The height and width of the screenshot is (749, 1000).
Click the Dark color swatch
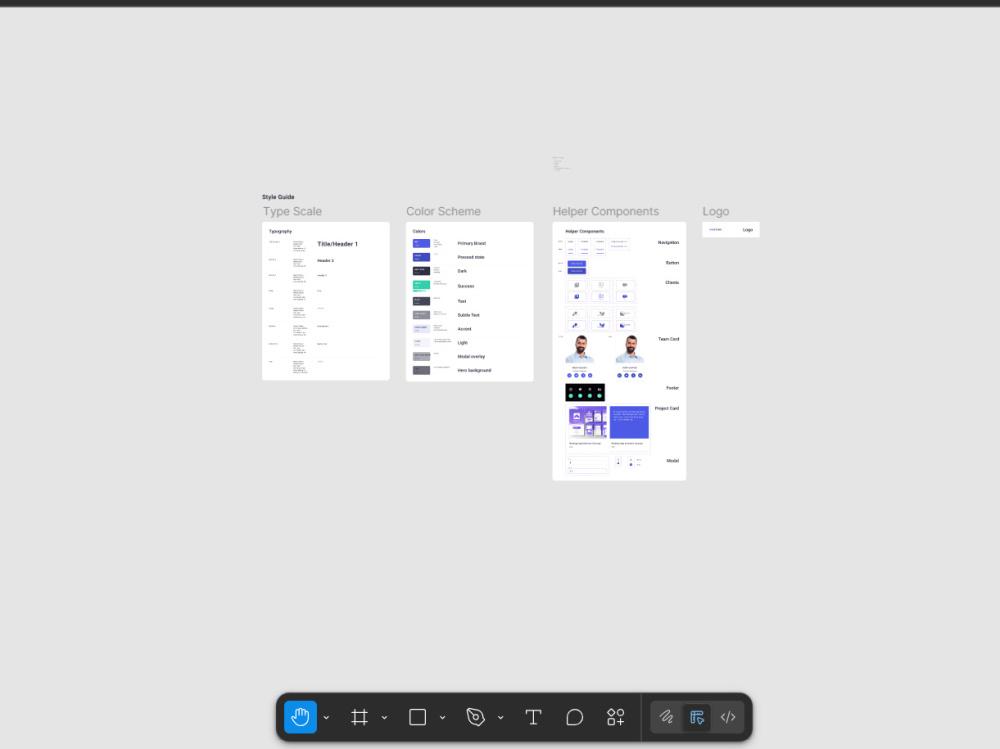point(421,271)
